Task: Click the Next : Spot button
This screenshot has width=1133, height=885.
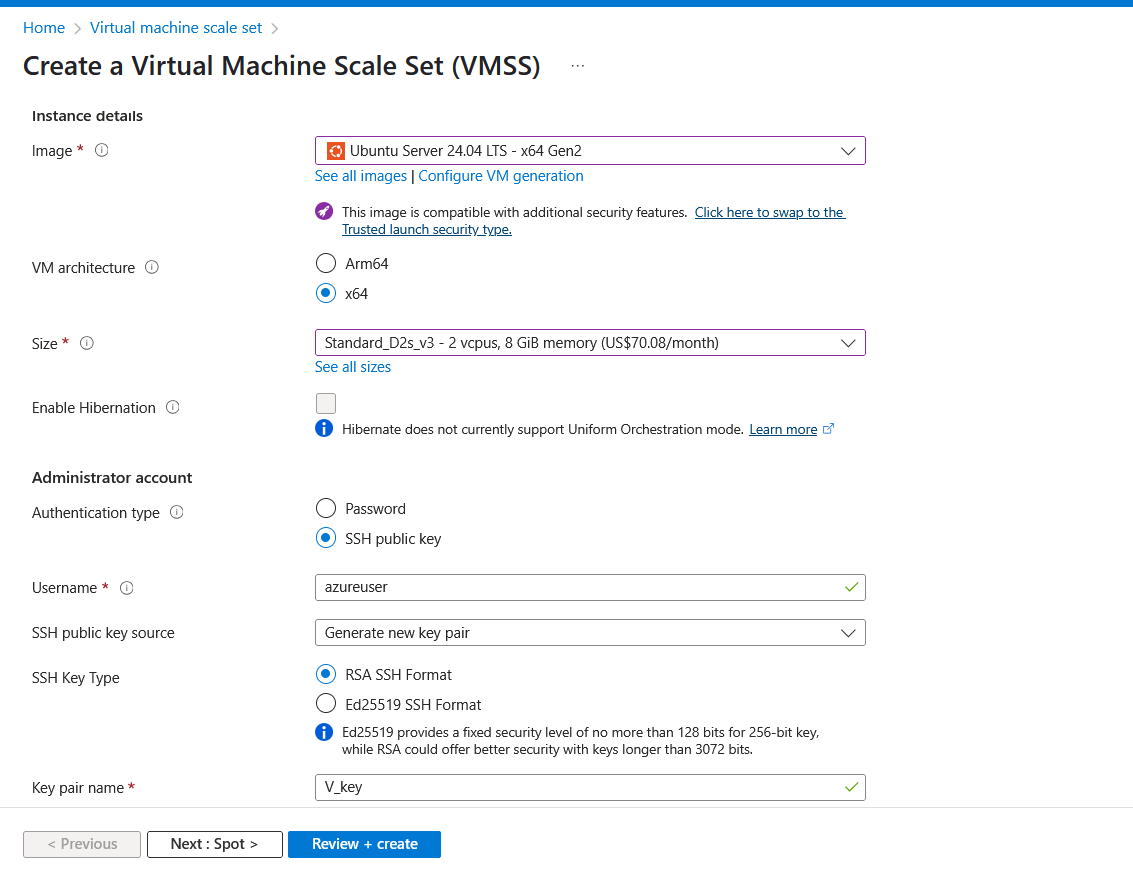Action: pyautogui.click(x=215, y=844)
